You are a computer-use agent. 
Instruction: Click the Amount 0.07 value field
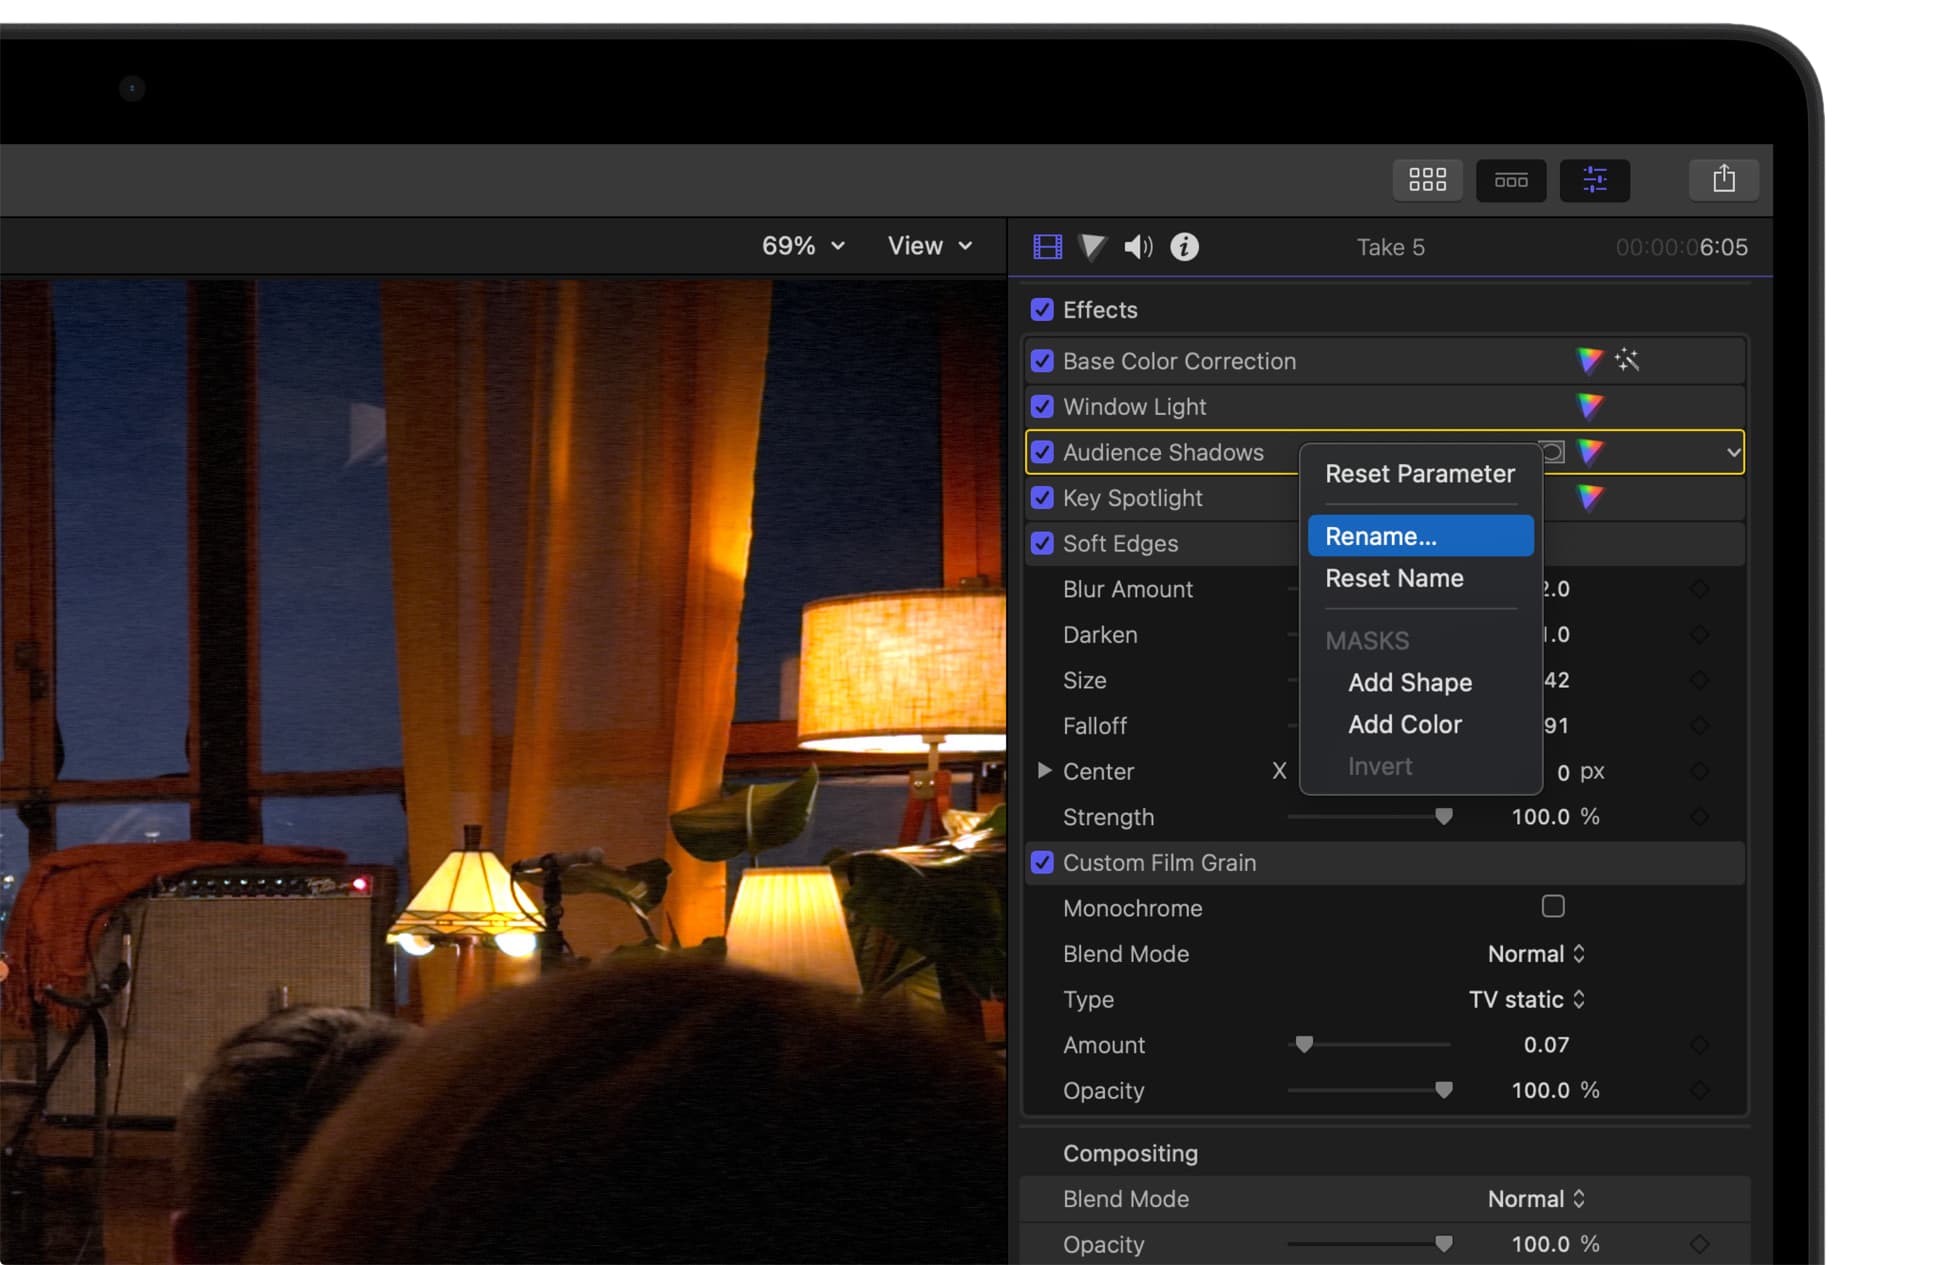(x=1546, y=1045)
